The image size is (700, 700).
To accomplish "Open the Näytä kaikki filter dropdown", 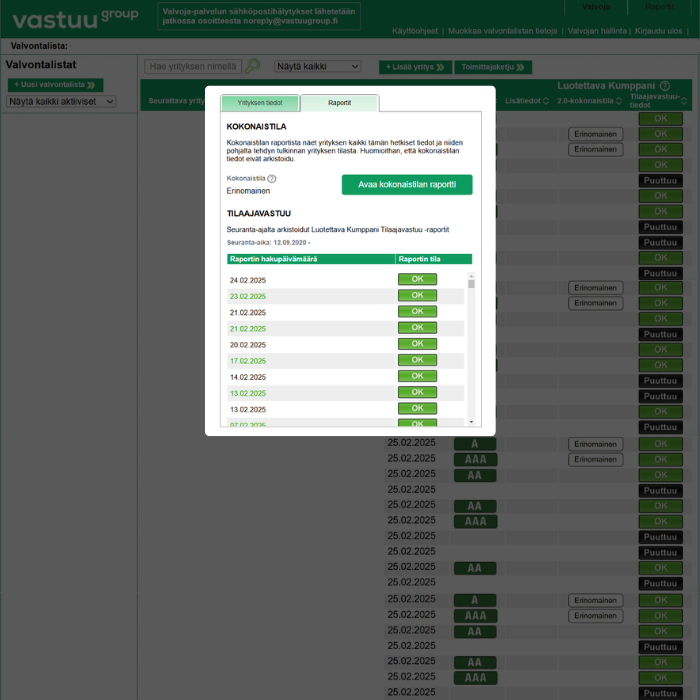I will click(x=317, y=67).
